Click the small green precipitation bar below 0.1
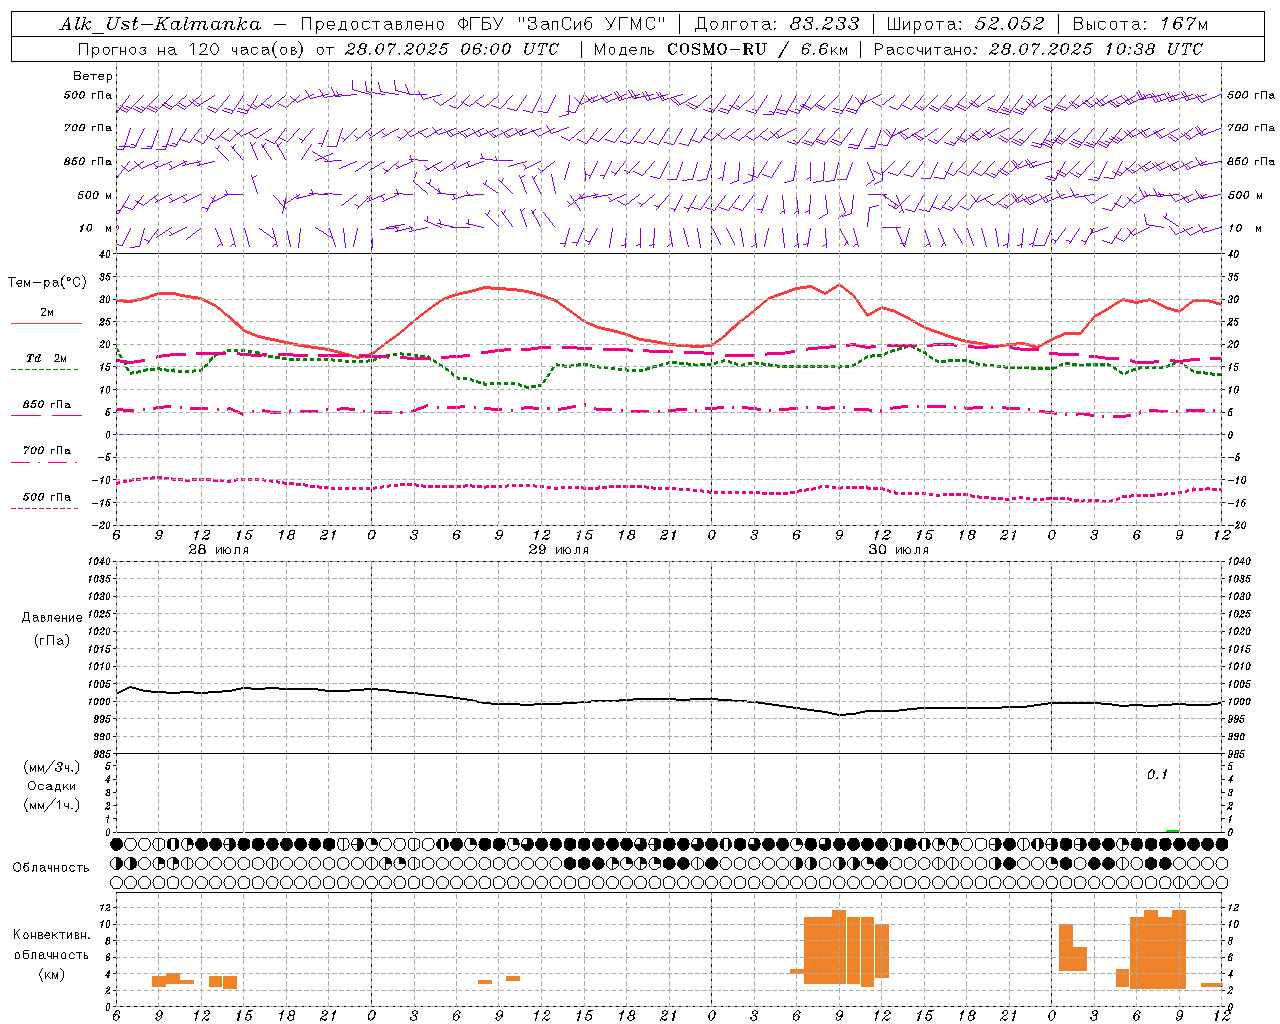This screenshot has height=1024, width=1280. (1172, 830)
